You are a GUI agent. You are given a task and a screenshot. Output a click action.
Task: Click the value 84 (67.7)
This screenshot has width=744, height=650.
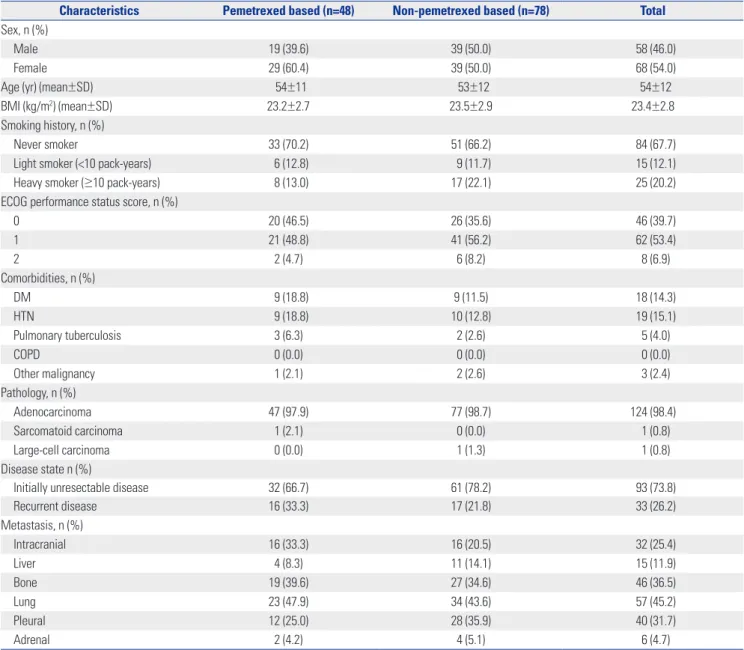(x=656, y=144)
